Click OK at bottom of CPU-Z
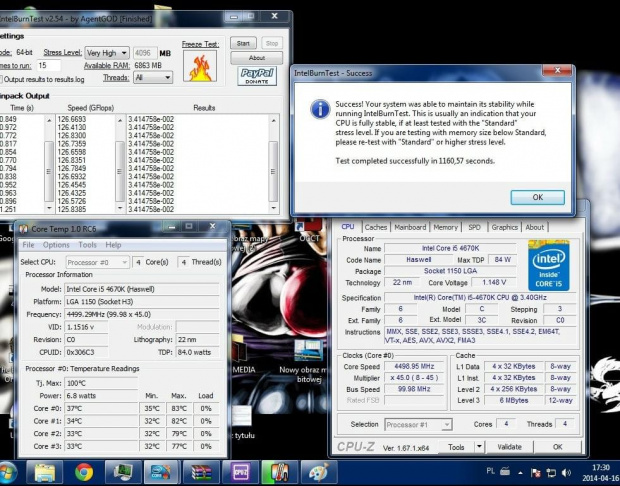 tap(558, 447)
